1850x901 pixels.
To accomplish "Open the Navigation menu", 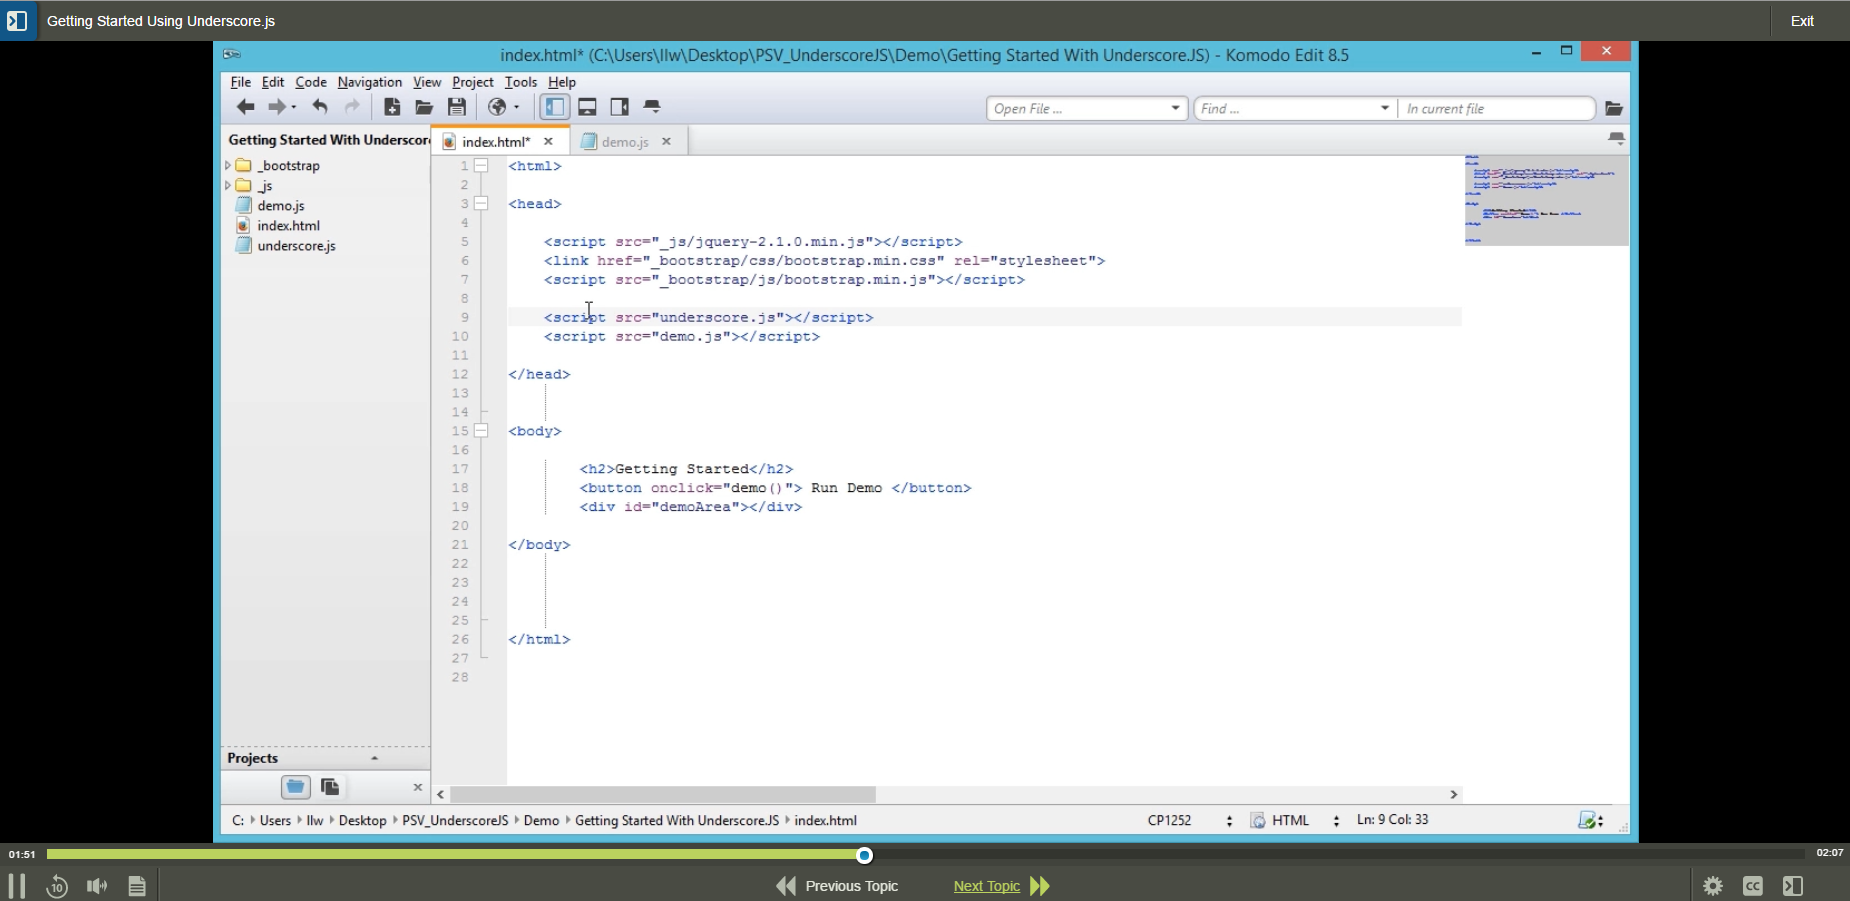I will click(369, 82).
